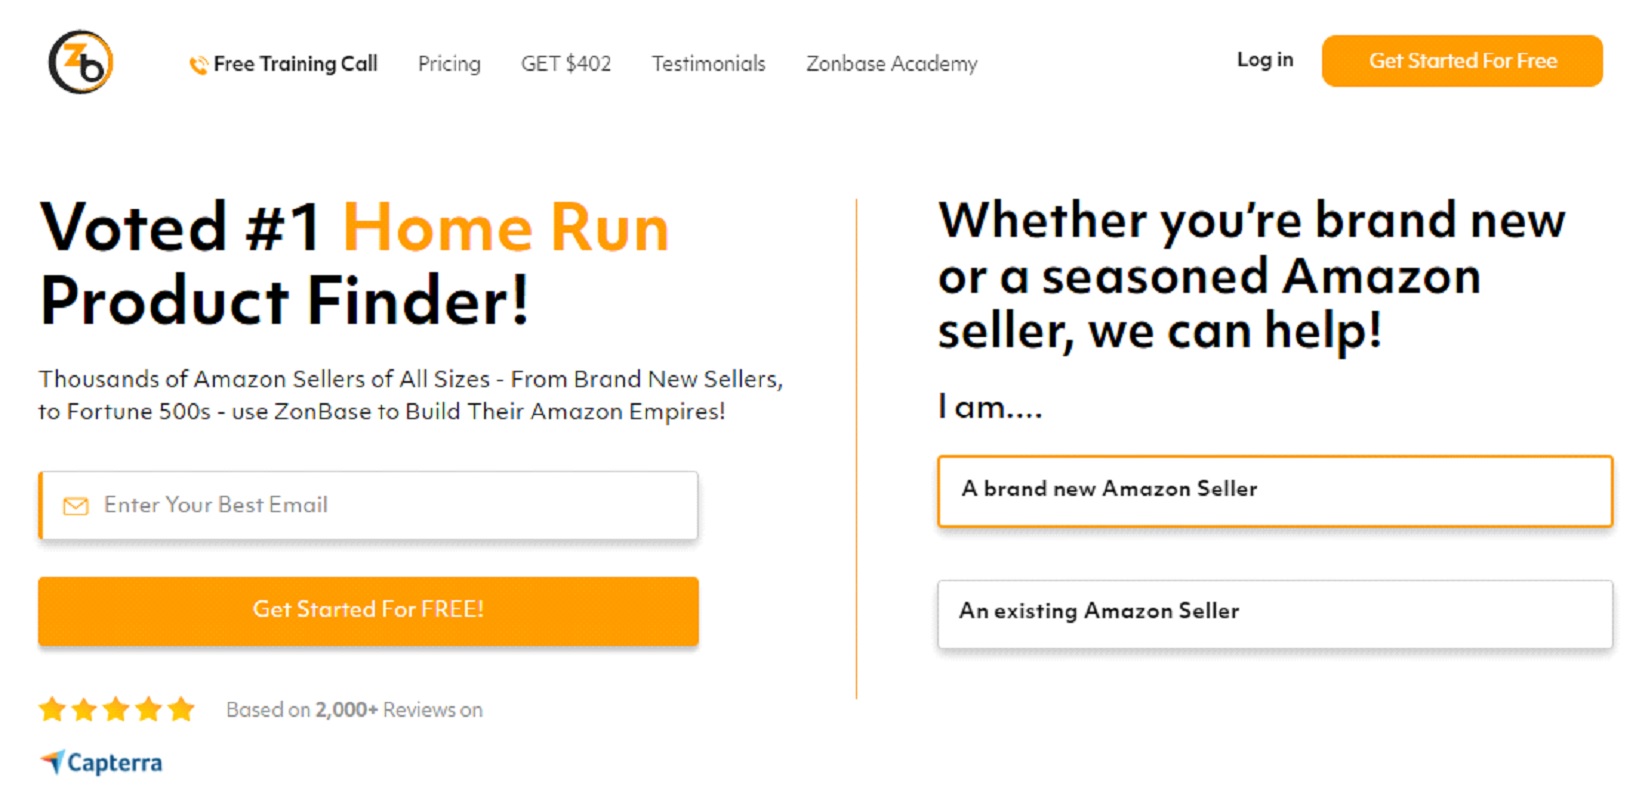Click the phone icon beside Free Training Call
Image resolution: width=1639 pixels, height=805 pixels.
pos(199,65)
